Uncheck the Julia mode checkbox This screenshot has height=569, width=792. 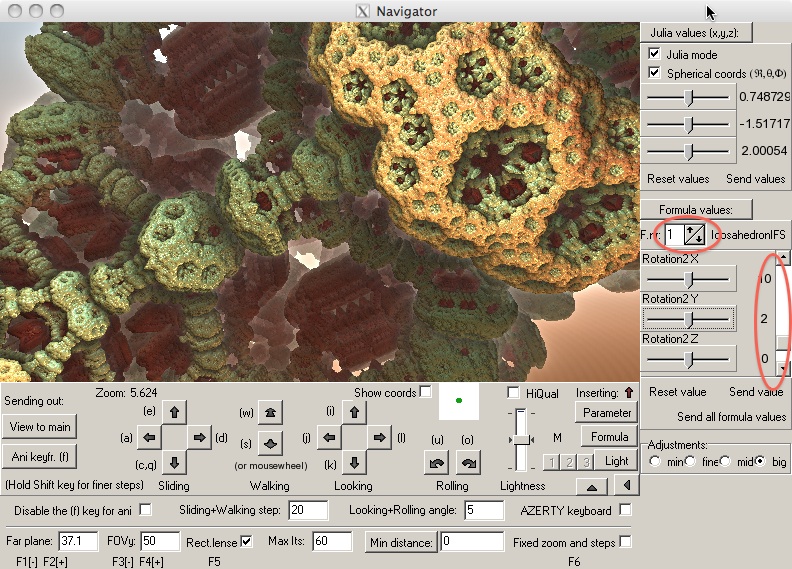[x=654, y=54]
